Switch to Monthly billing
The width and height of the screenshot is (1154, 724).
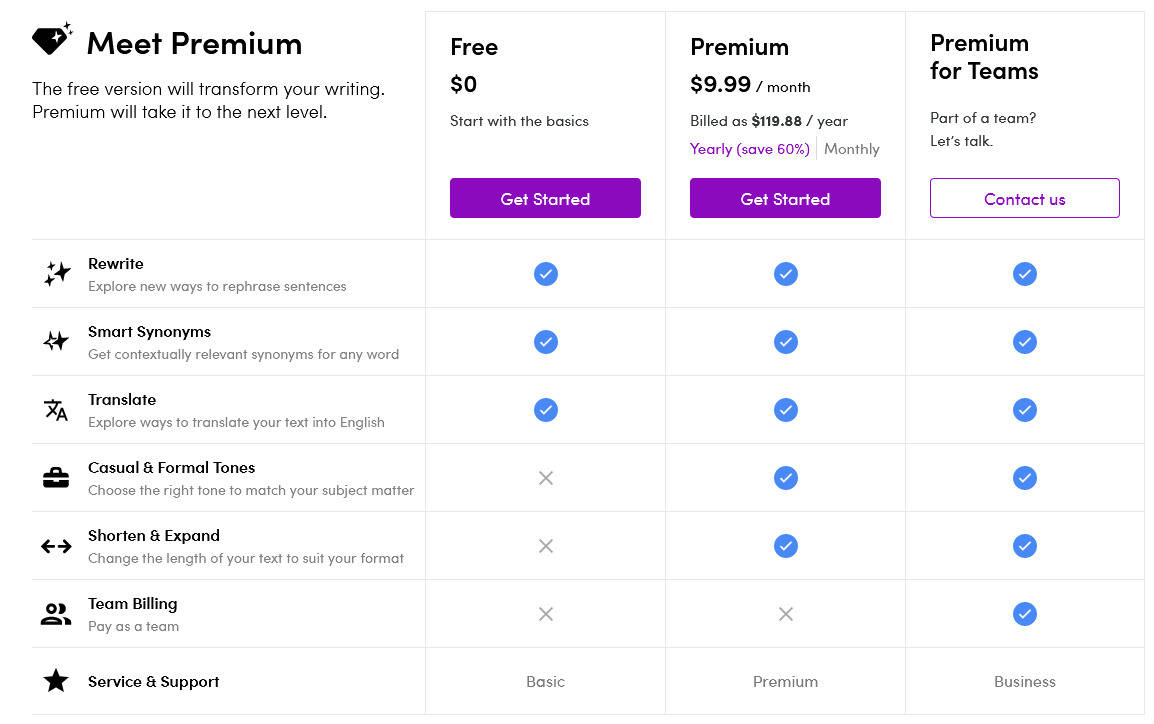851,149
